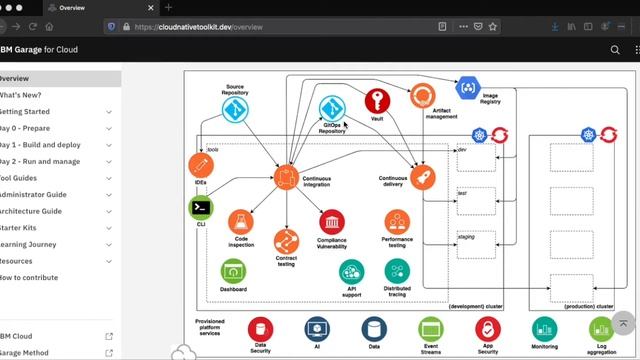The height and width of the screenshot is (360, 640).
Task: Click the blue Image Registry hexagon icon
Action: (468, 87)
